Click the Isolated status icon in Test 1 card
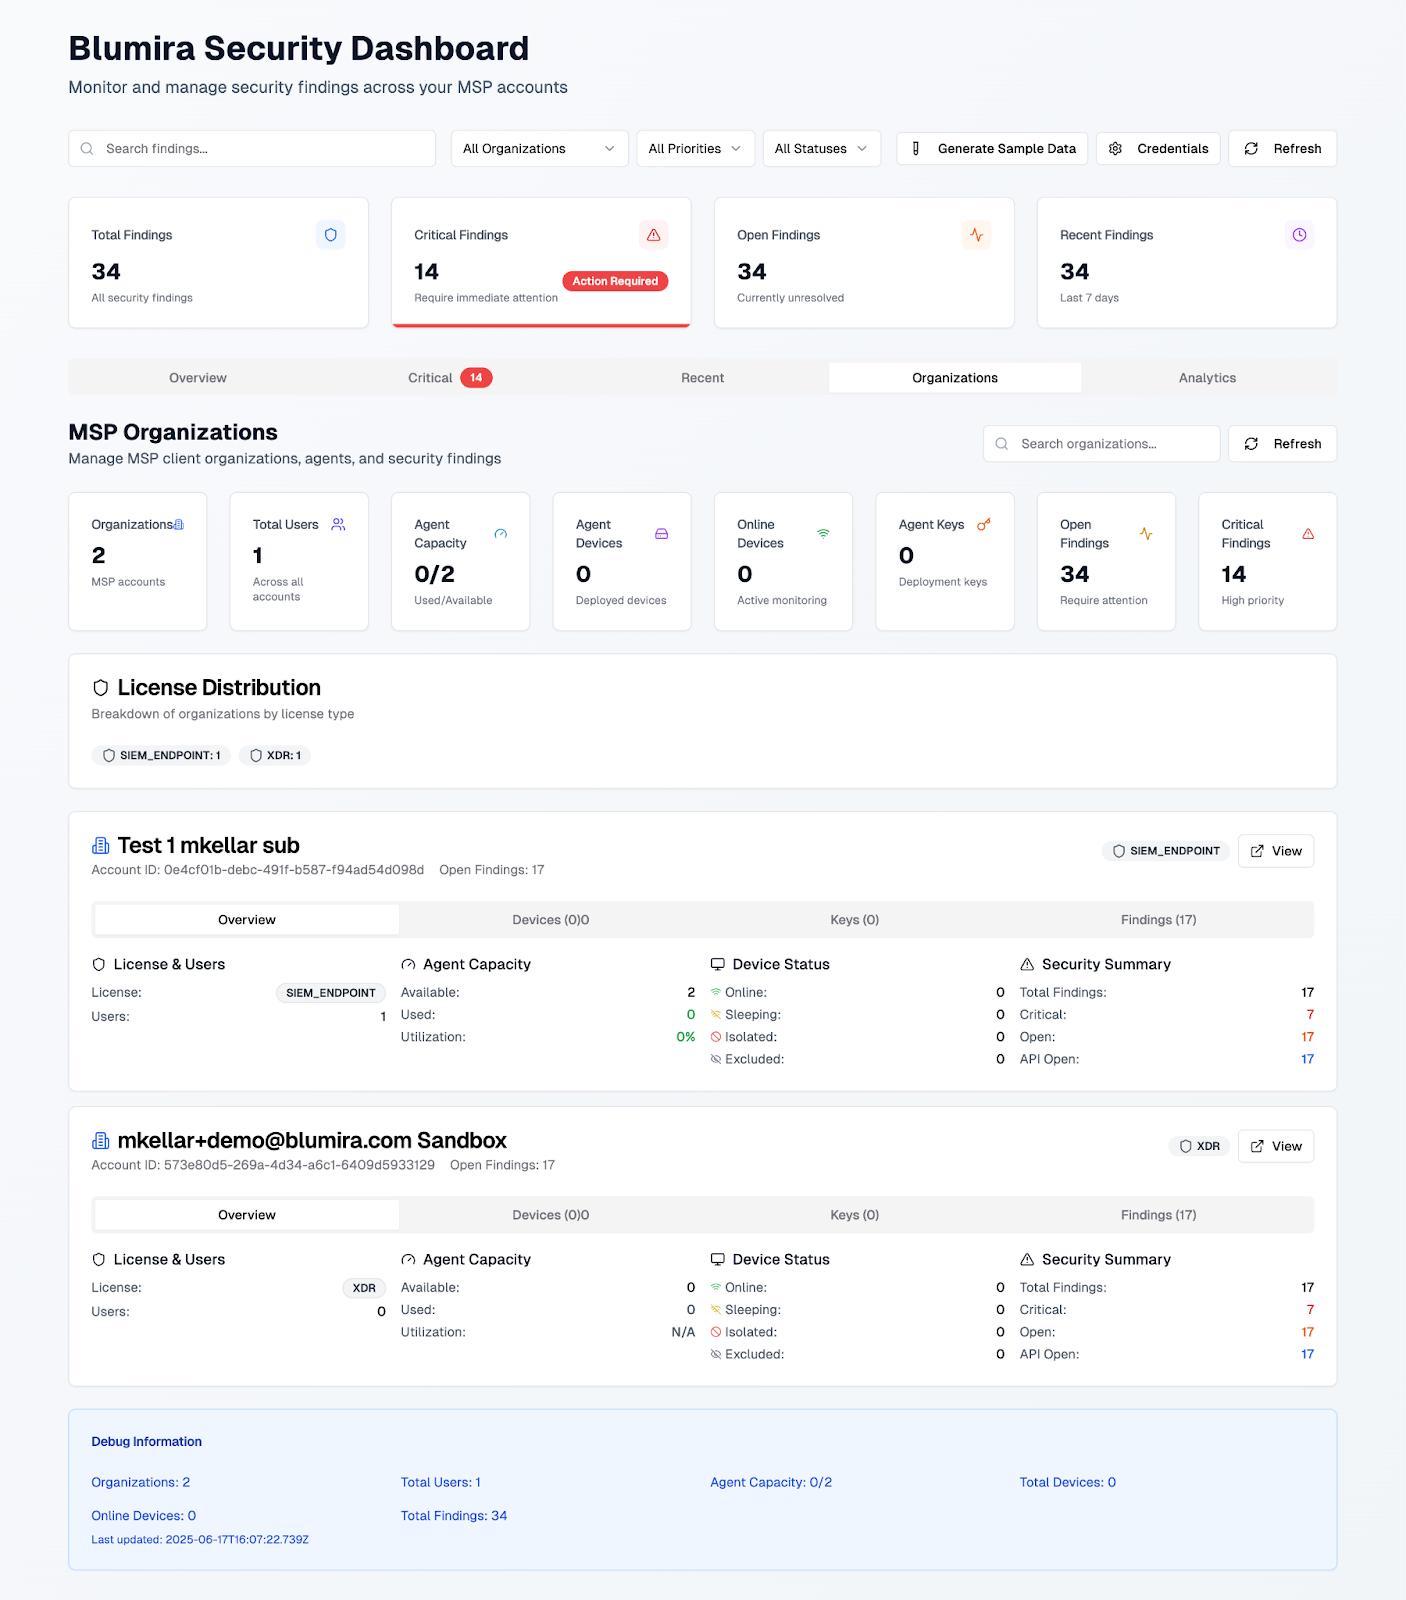 coord(716,1037)
